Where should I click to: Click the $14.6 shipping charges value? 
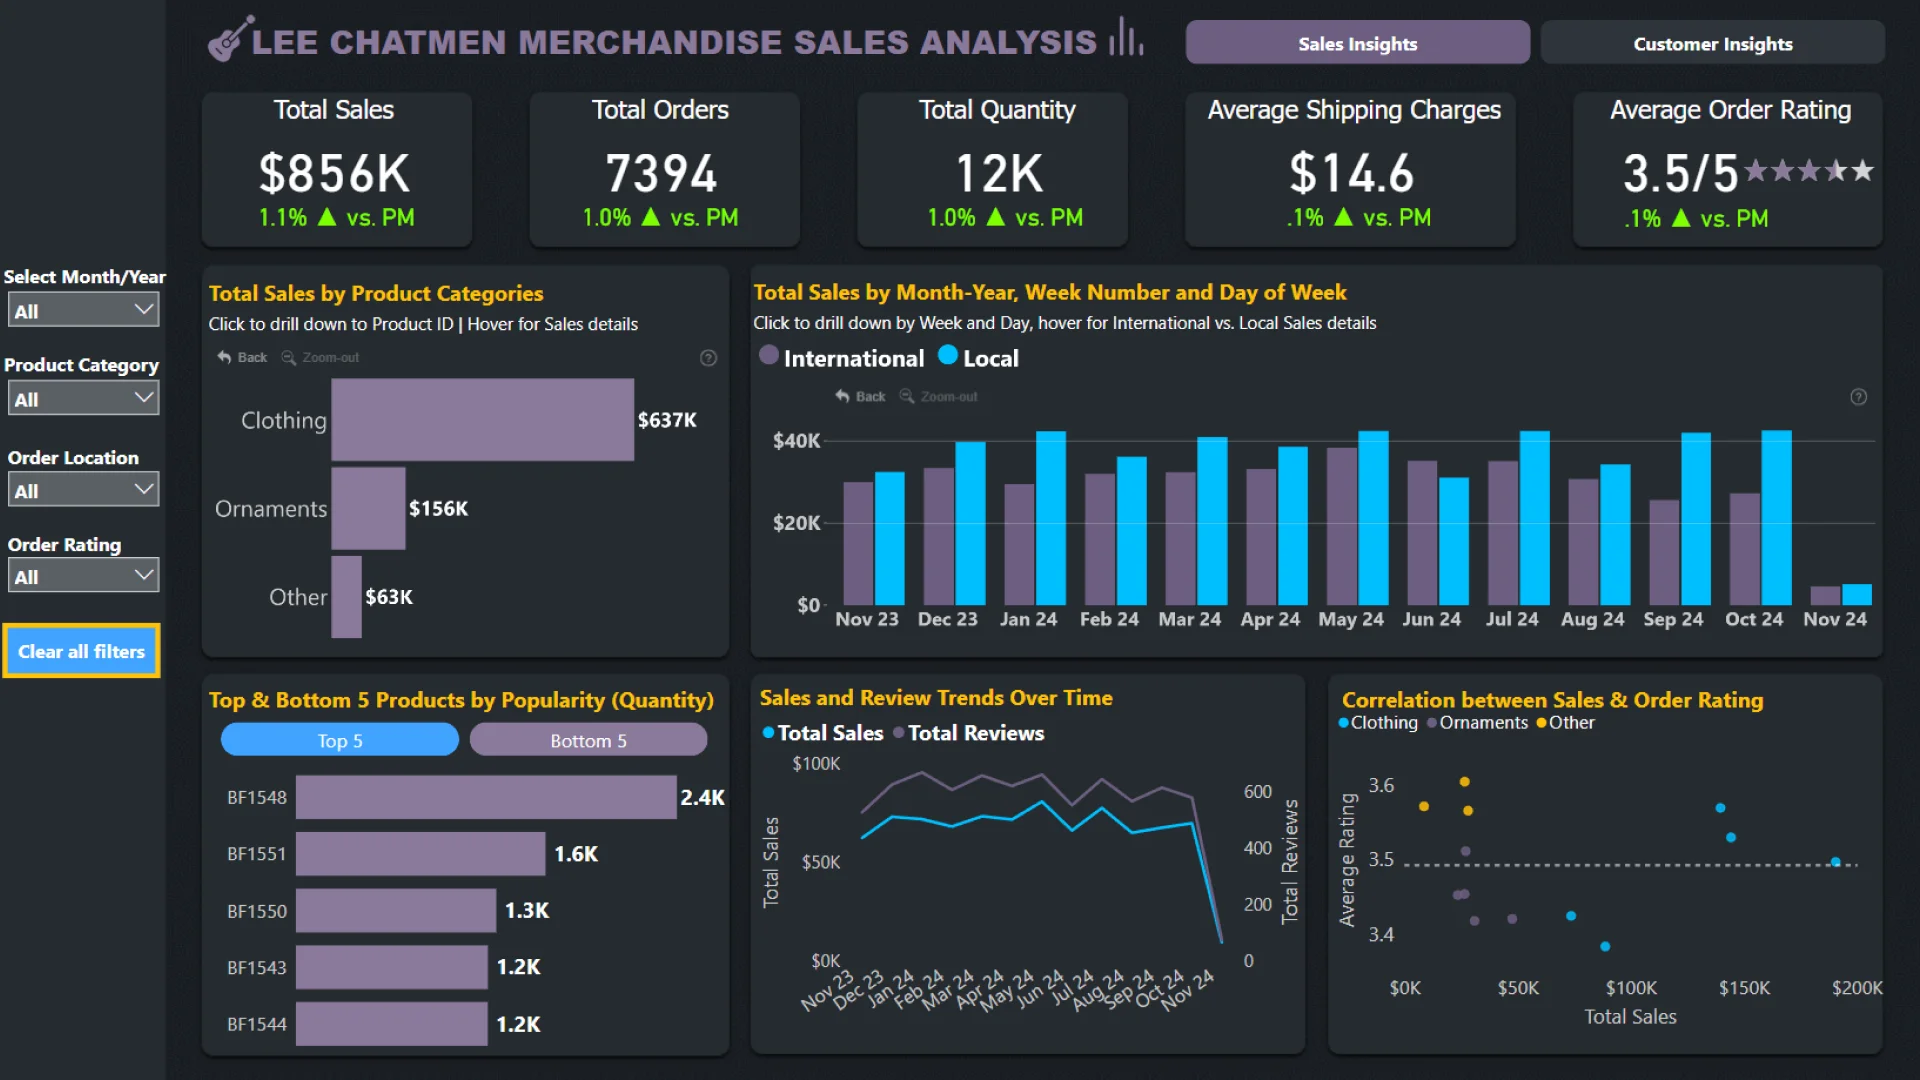[x=1351, y=173]
